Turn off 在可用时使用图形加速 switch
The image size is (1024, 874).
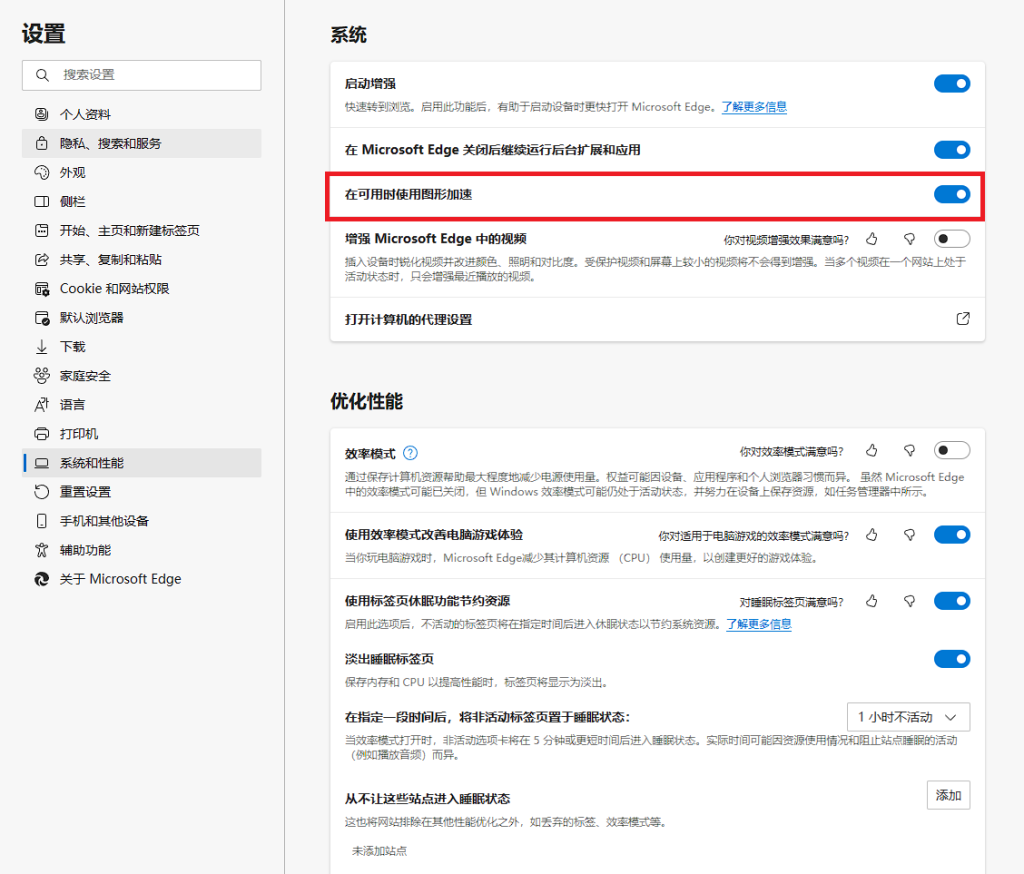pyautogui.click(x=951, y=194)
